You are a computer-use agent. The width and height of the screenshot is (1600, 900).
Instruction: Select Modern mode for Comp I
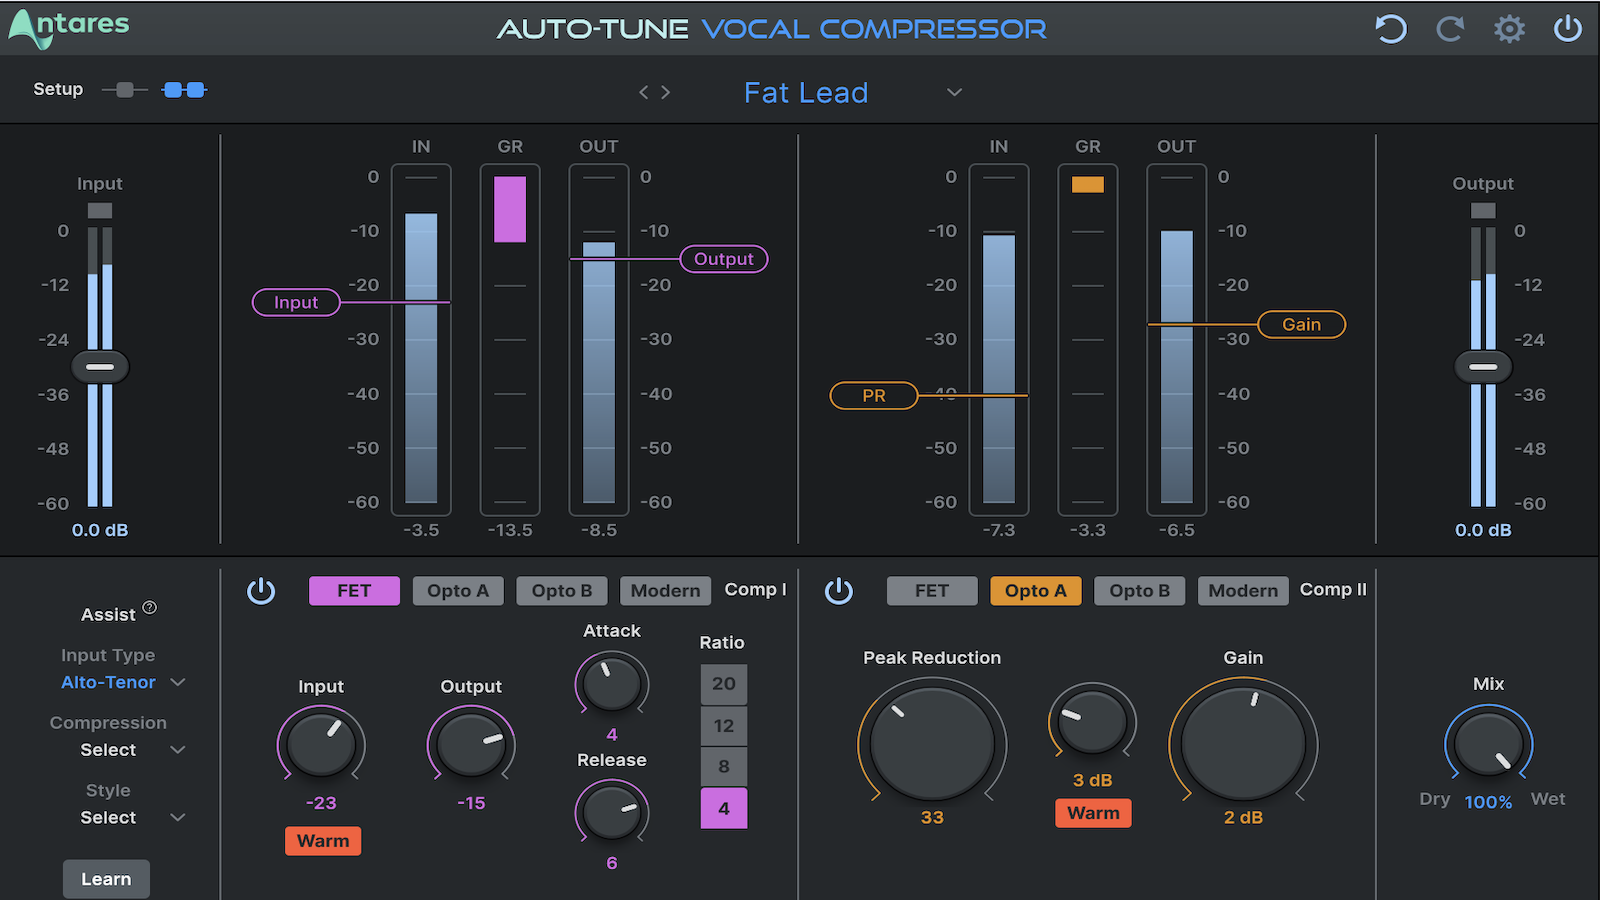click(x=665, y=591)
